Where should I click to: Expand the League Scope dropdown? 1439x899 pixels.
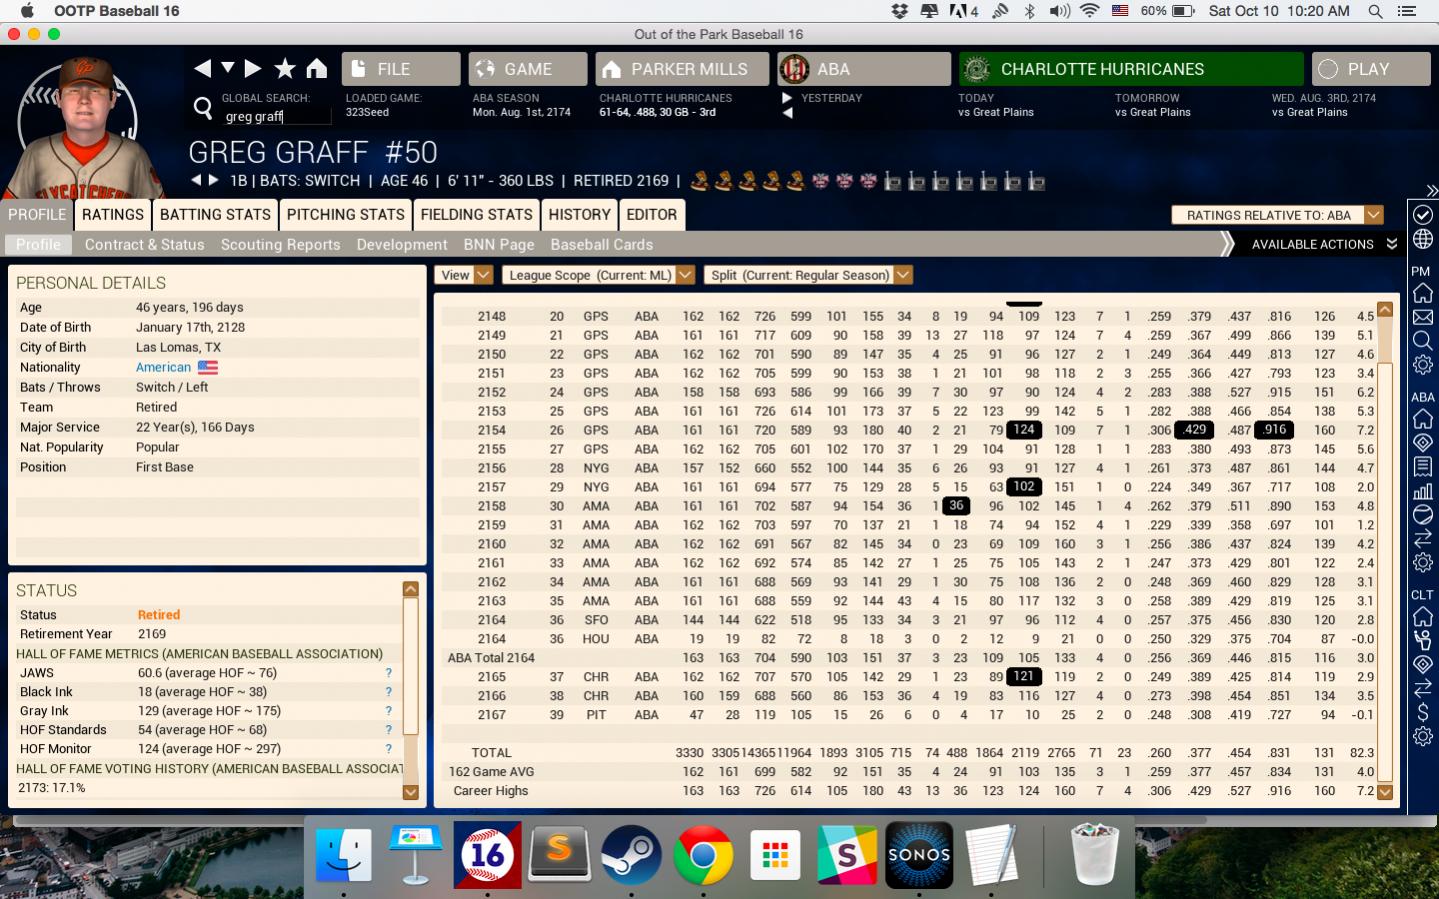pos(598,275)
